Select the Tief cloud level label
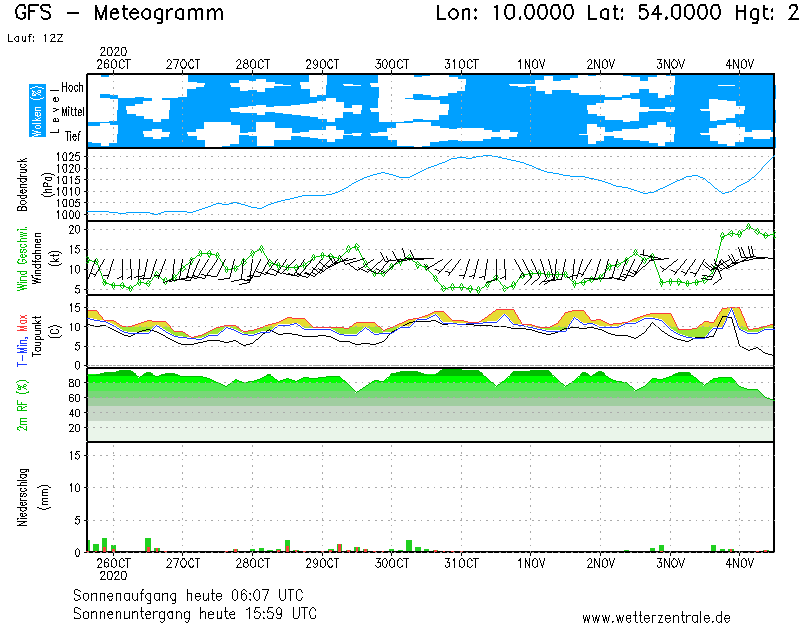800x625 pixels. click(x=73, y=134)
